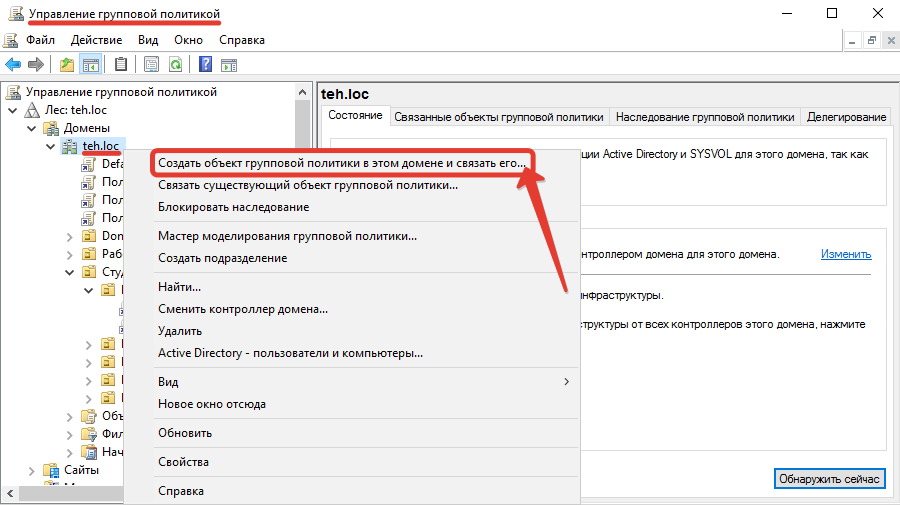Click the Изменить link

pos(846,254)
